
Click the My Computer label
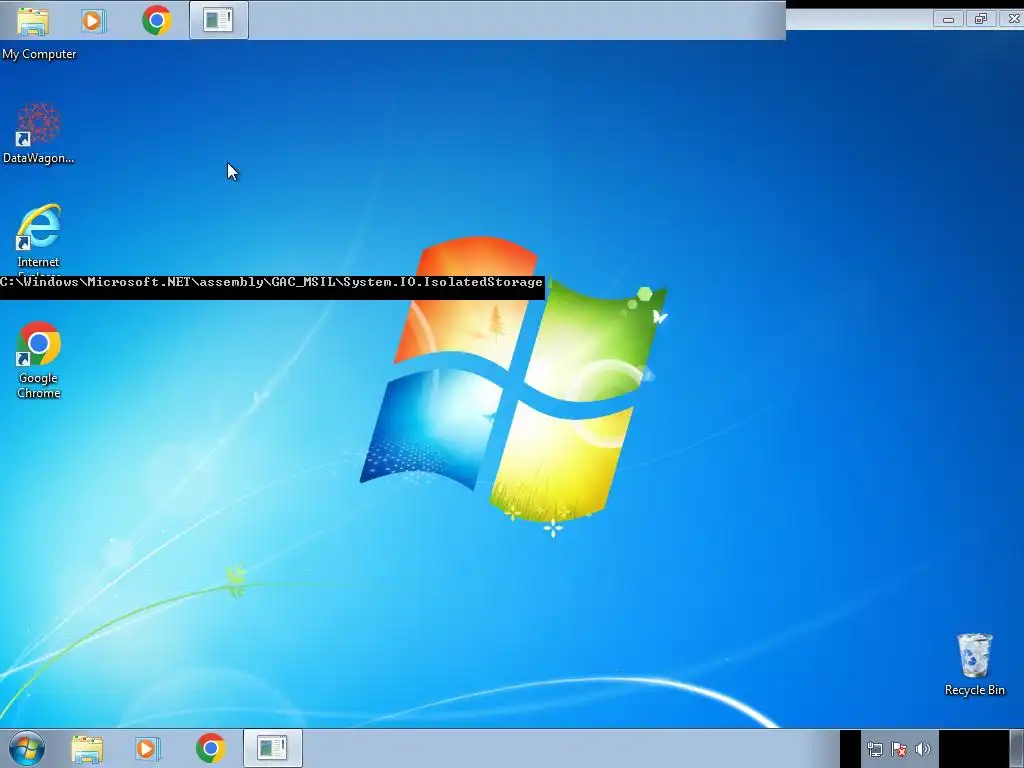coord(39,54)
